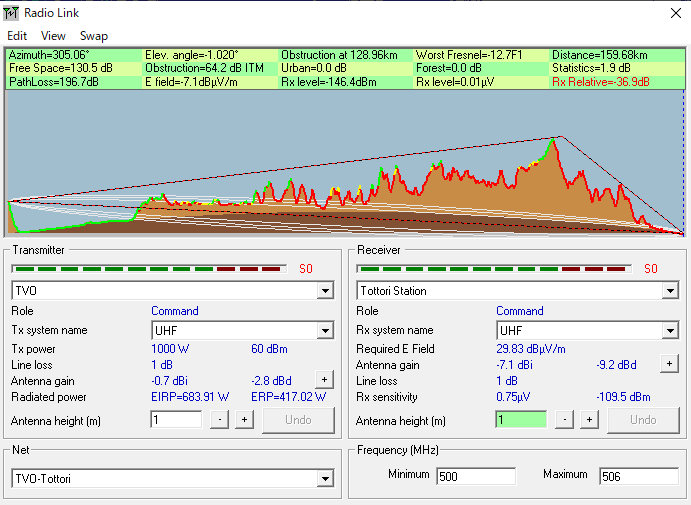Increase receiver antenna height with plus
The width and height of the screenshot is (691, 505).
pyautogui.click(x=590, y=420)
